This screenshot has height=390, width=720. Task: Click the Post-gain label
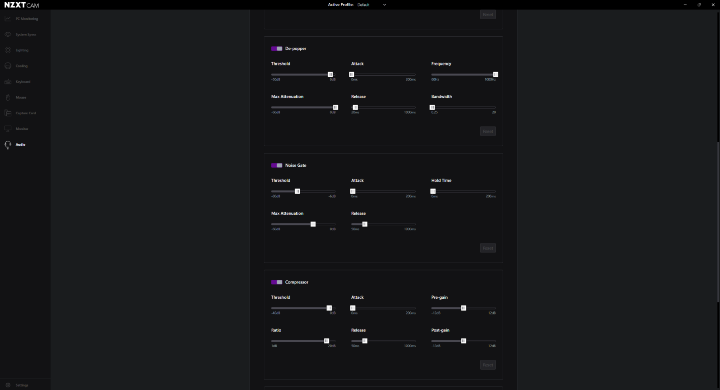pyautogui.click(x=440, y=330)
